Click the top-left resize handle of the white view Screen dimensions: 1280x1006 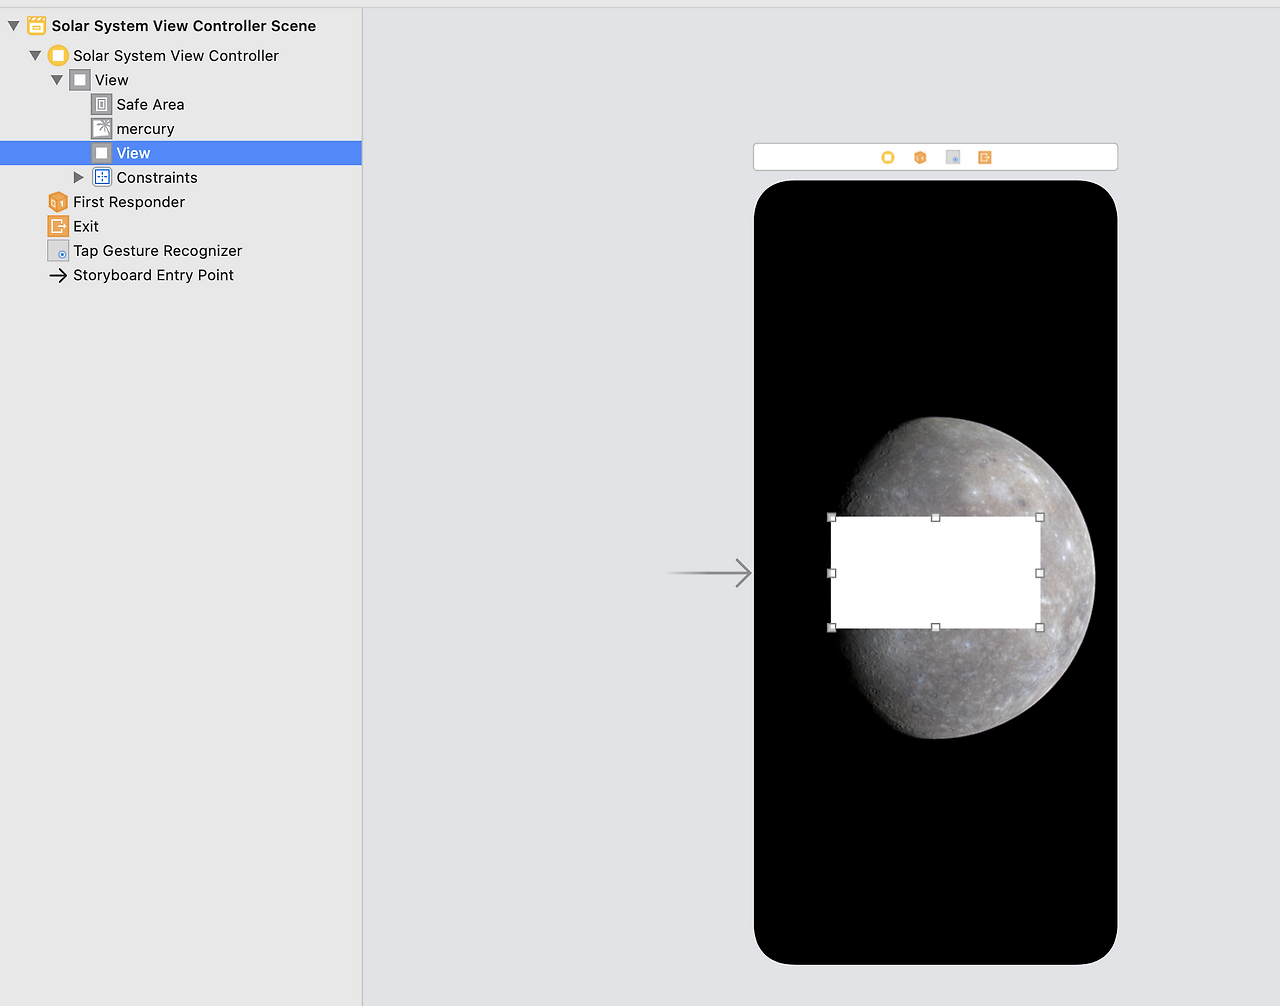832,517
